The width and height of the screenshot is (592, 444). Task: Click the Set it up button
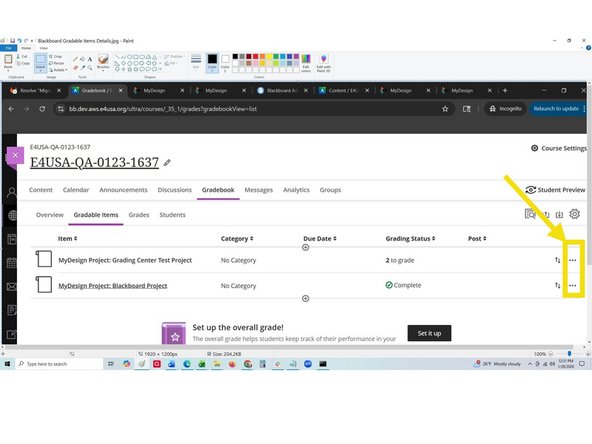click(x=429, y=333)
